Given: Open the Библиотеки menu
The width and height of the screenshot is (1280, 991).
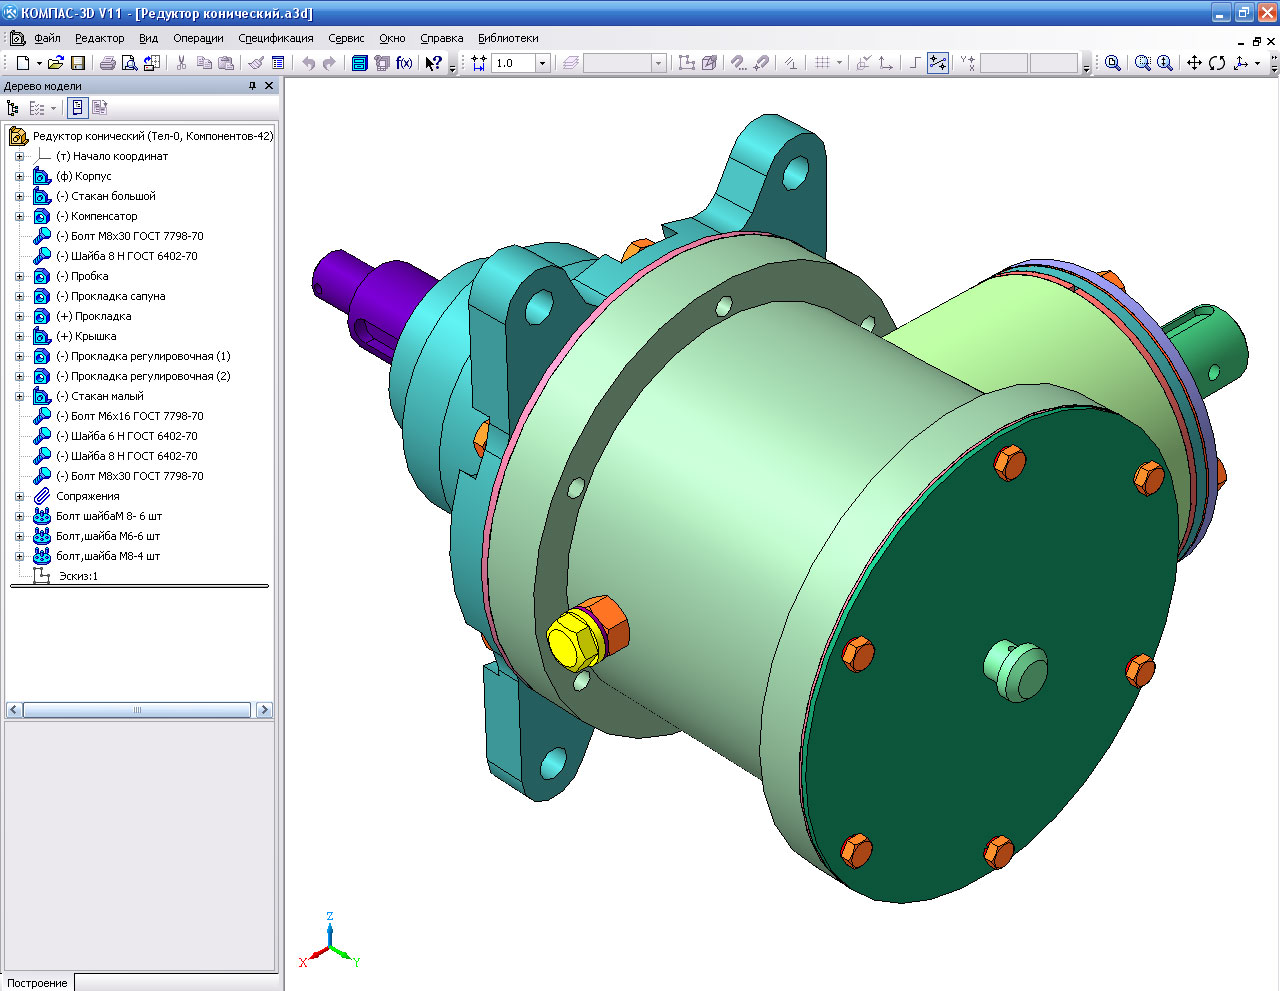Looking at the screenshot, I should [507, 38].
